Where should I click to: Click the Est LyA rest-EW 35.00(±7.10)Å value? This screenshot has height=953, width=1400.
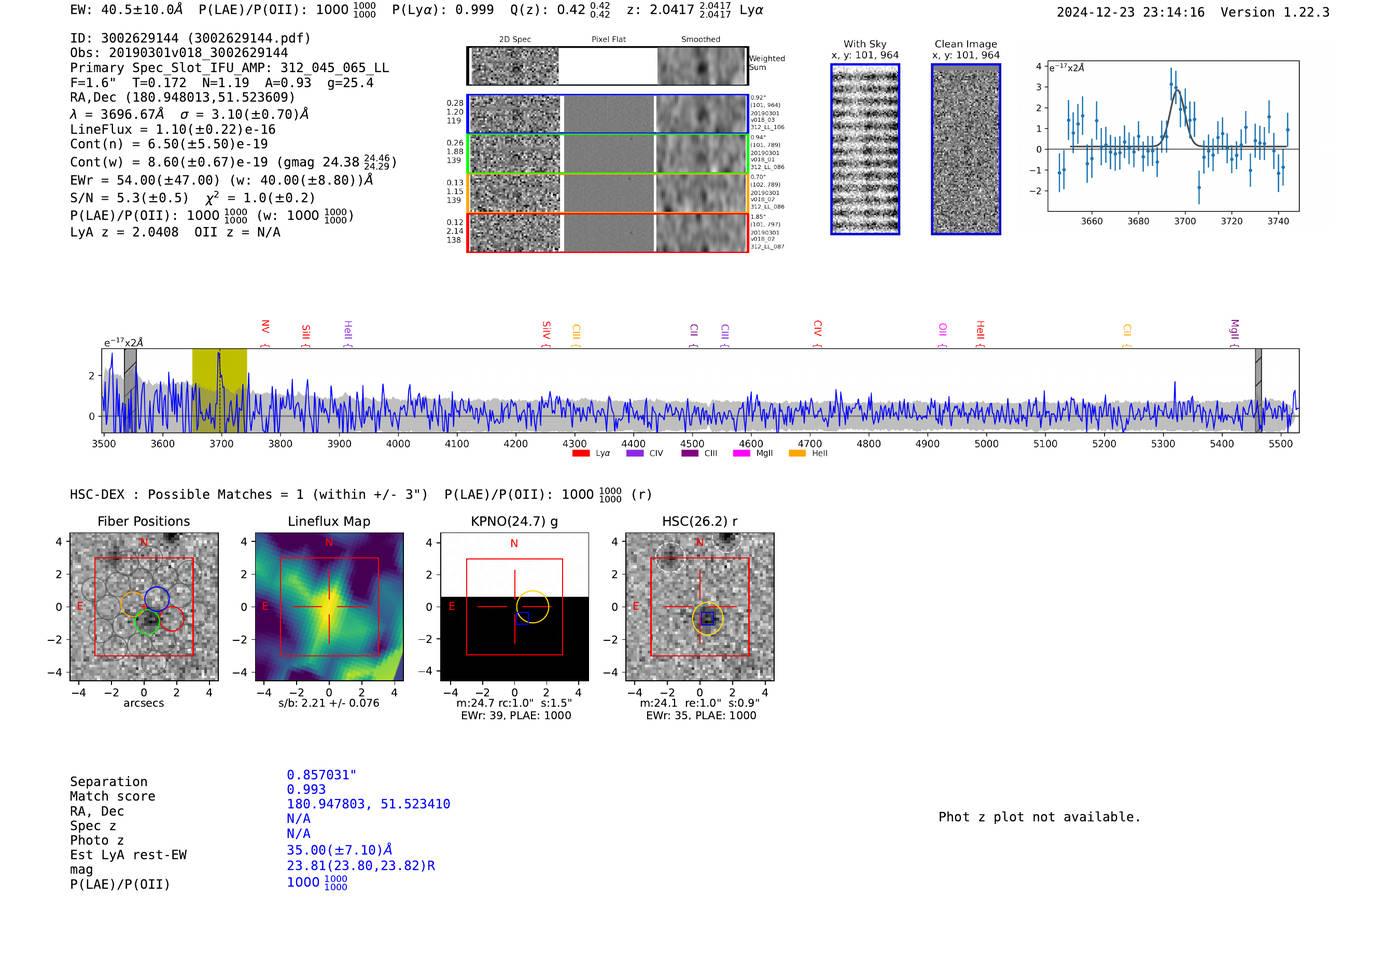click(x=339, y=850)
